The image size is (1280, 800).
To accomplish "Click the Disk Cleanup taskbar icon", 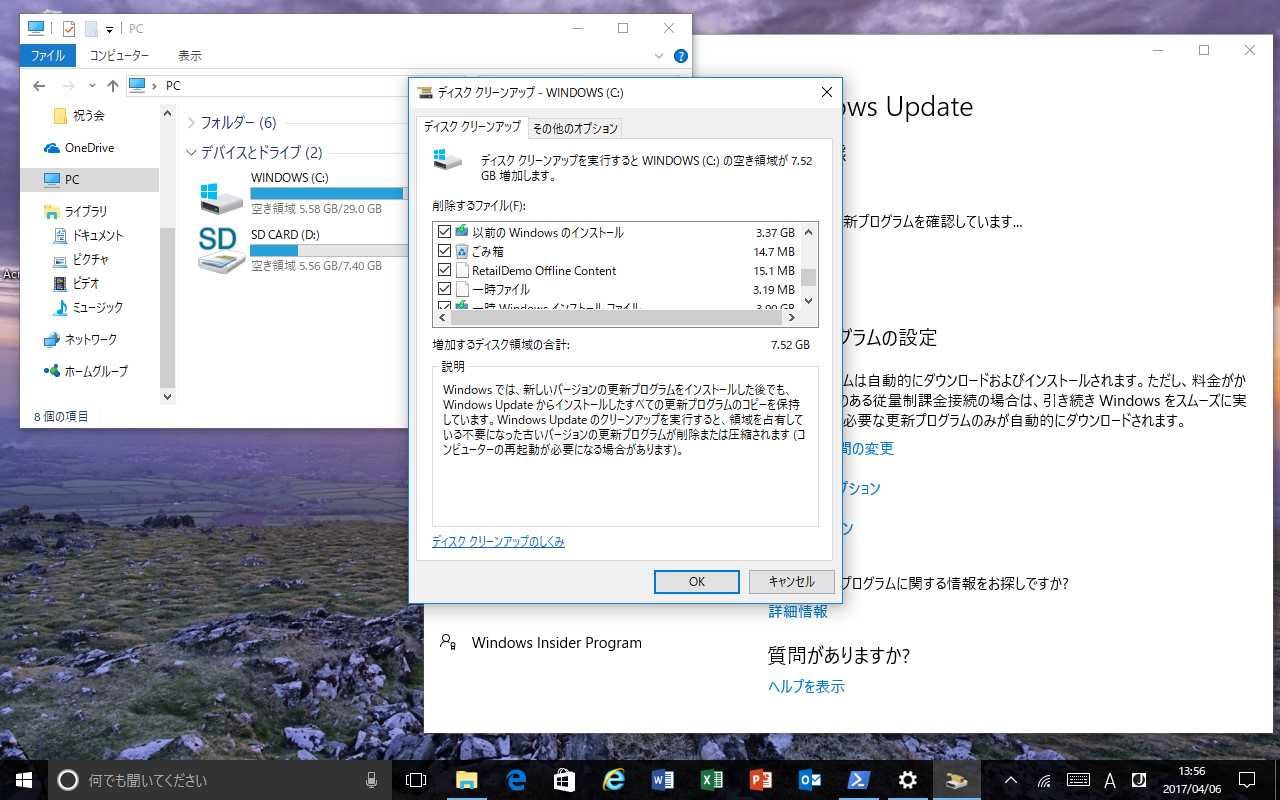I will click(957, 780).
